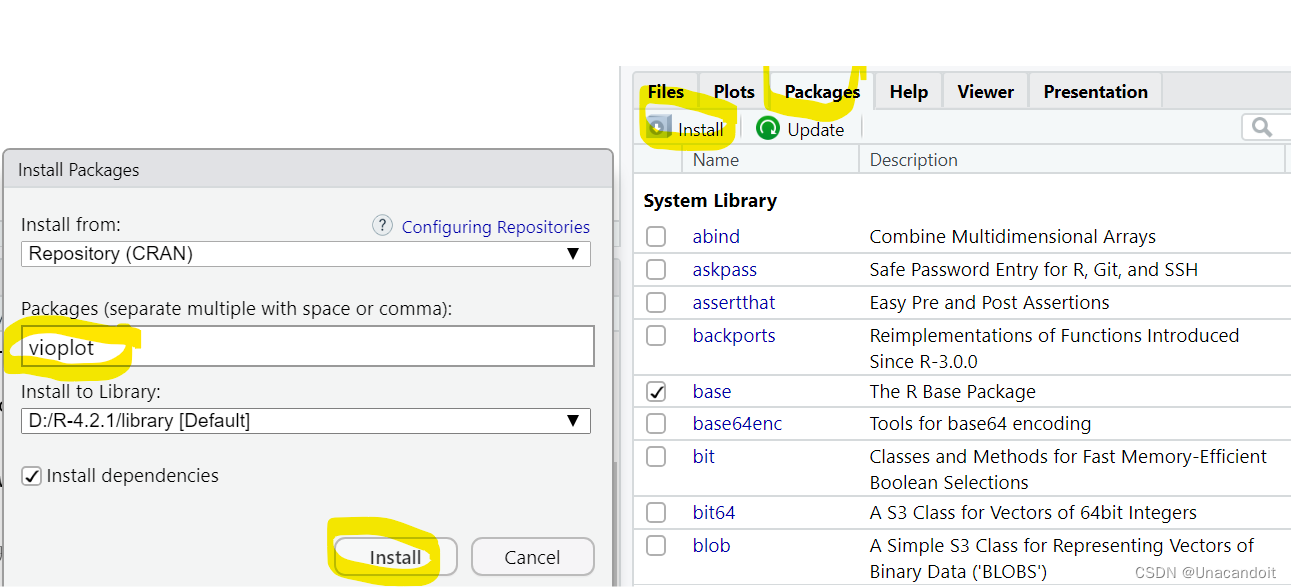Enable the Install dependencies checkbox
1291x588 pixels.
31,475
